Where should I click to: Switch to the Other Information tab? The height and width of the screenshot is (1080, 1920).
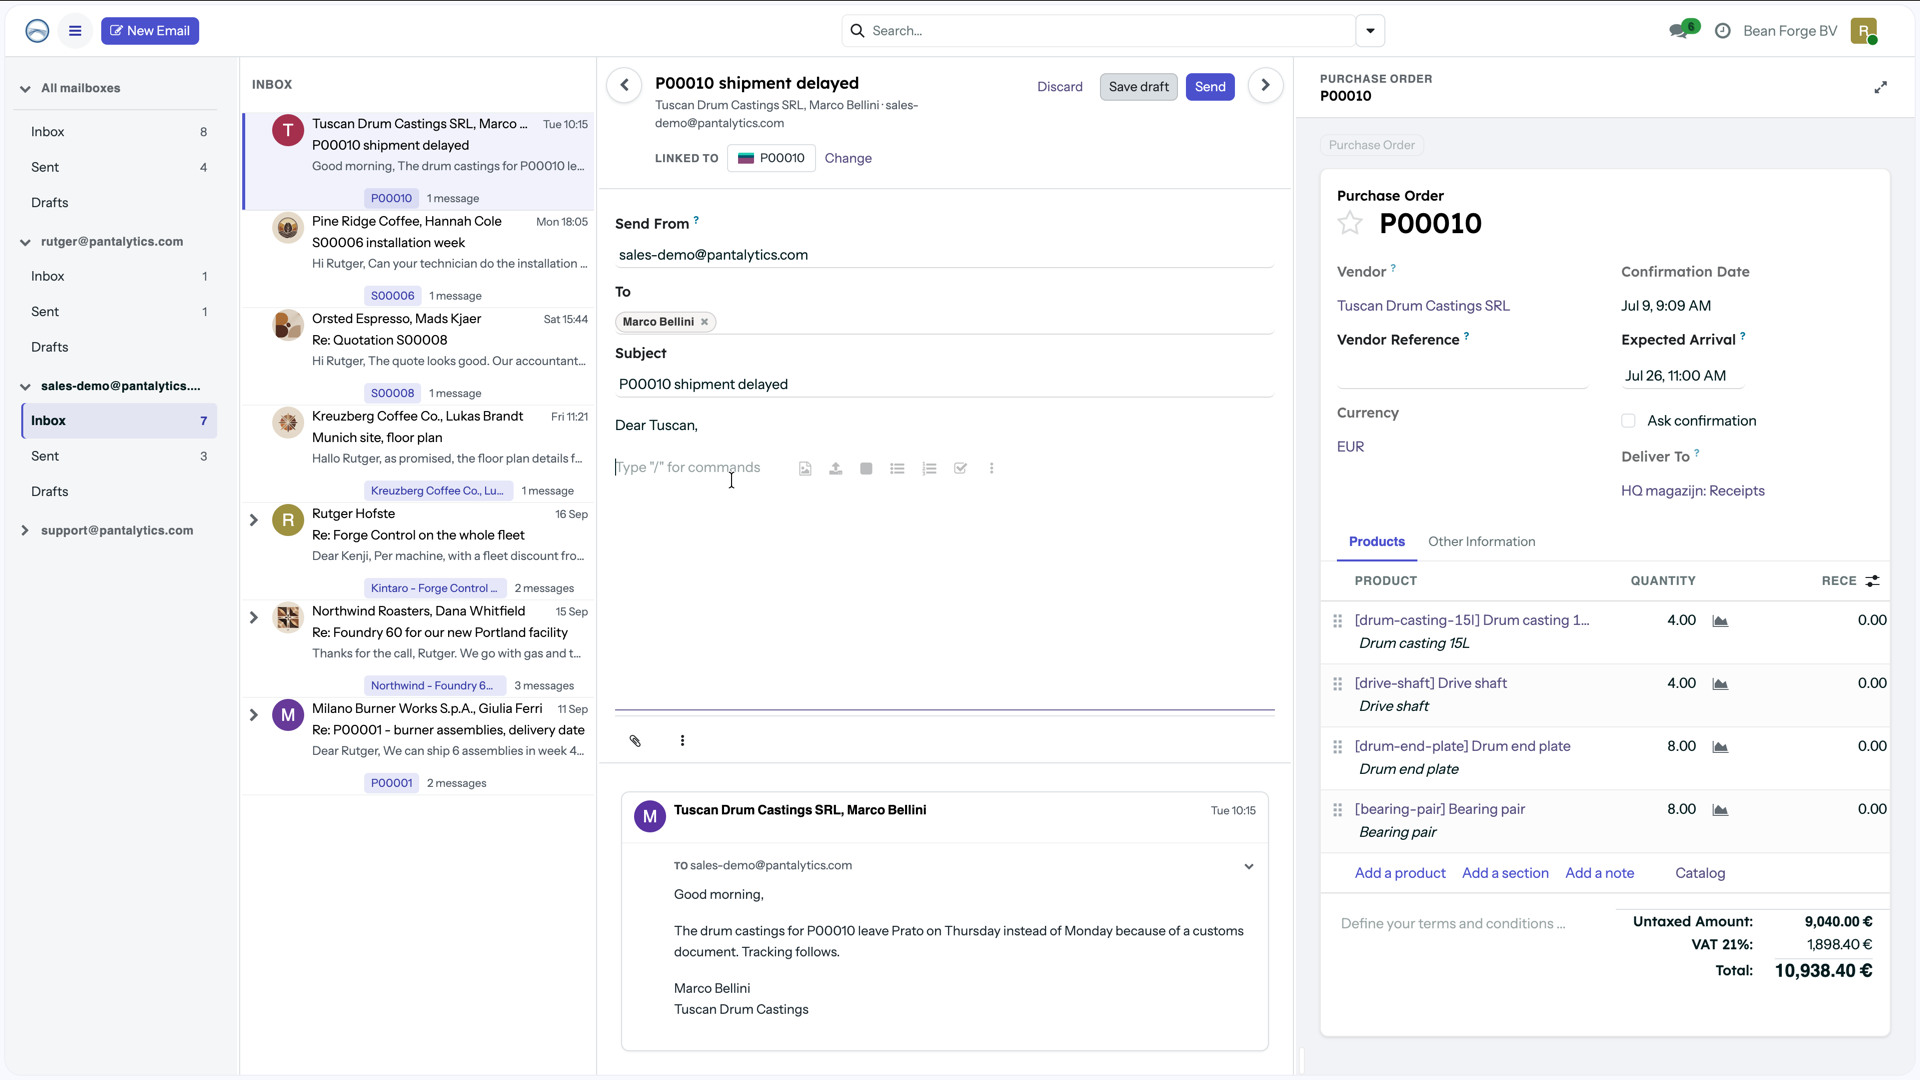[x=1481, y=542]
